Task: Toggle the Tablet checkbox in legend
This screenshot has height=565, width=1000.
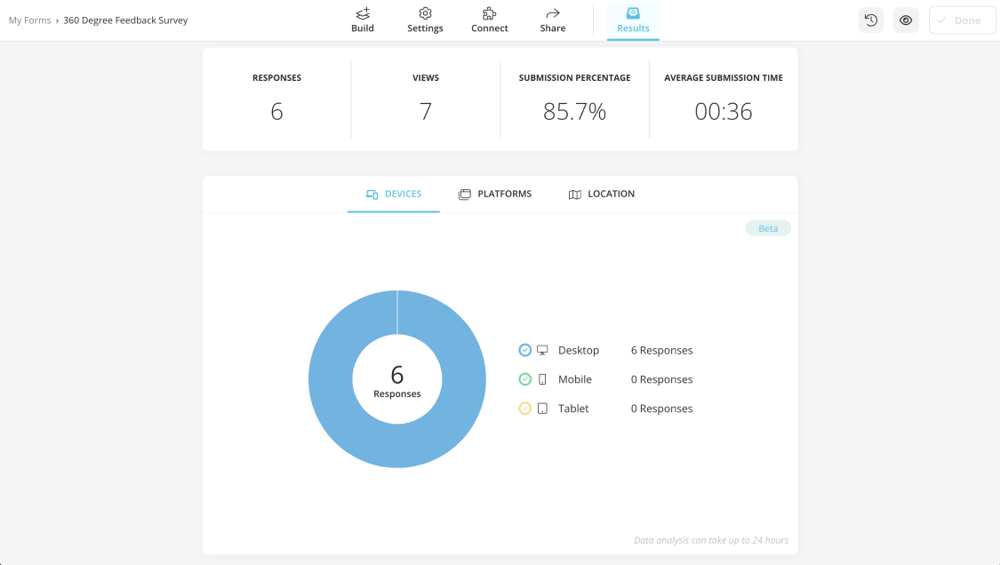Action: coord(525,408)
